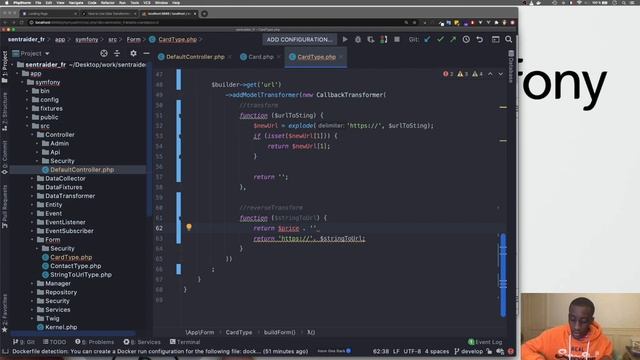Click the lightbulb quick-fix icon on line 62
The height and width of the screenshot is (360, 640).
pyautogui.click(x=189, y=227)
